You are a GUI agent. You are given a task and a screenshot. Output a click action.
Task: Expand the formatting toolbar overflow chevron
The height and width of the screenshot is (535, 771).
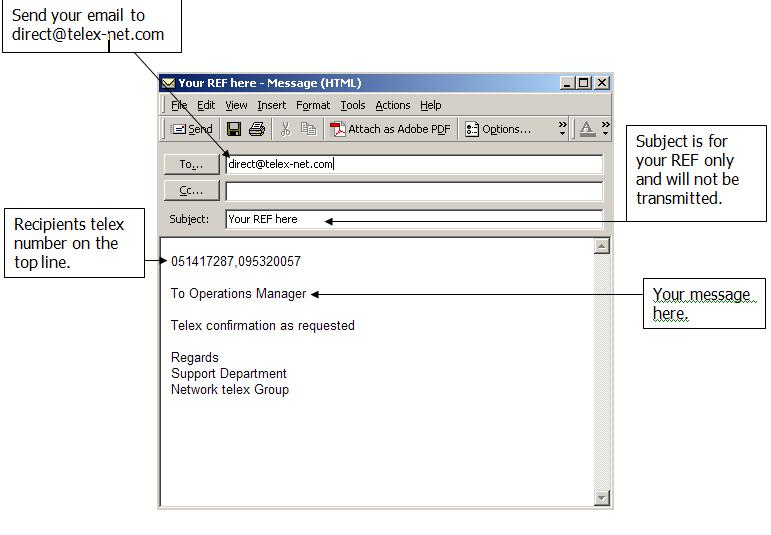point(606,129)
